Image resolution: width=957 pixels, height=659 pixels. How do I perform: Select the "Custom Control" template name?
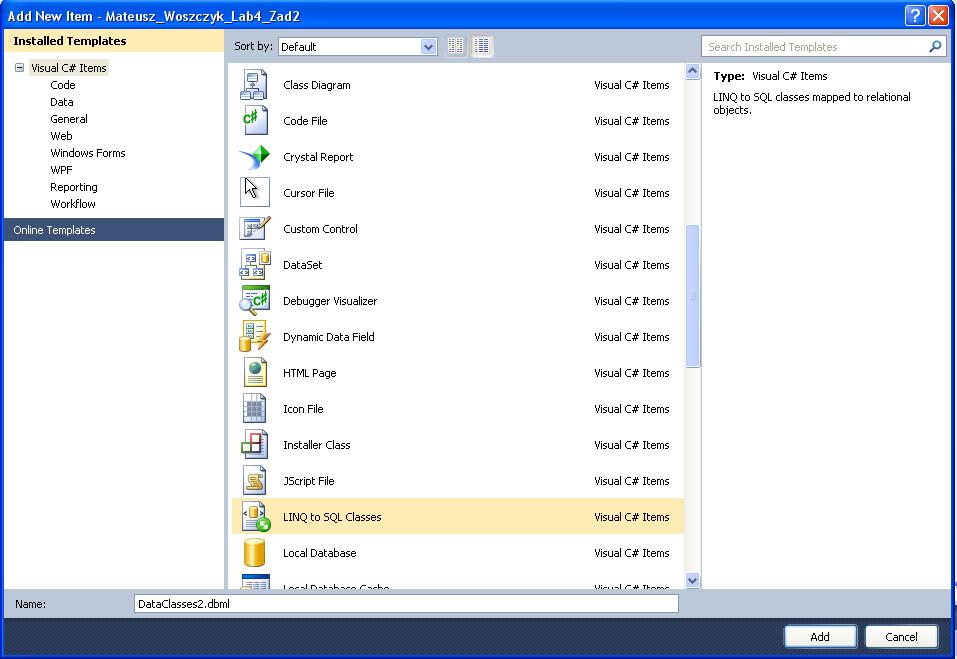coord(320,229)
